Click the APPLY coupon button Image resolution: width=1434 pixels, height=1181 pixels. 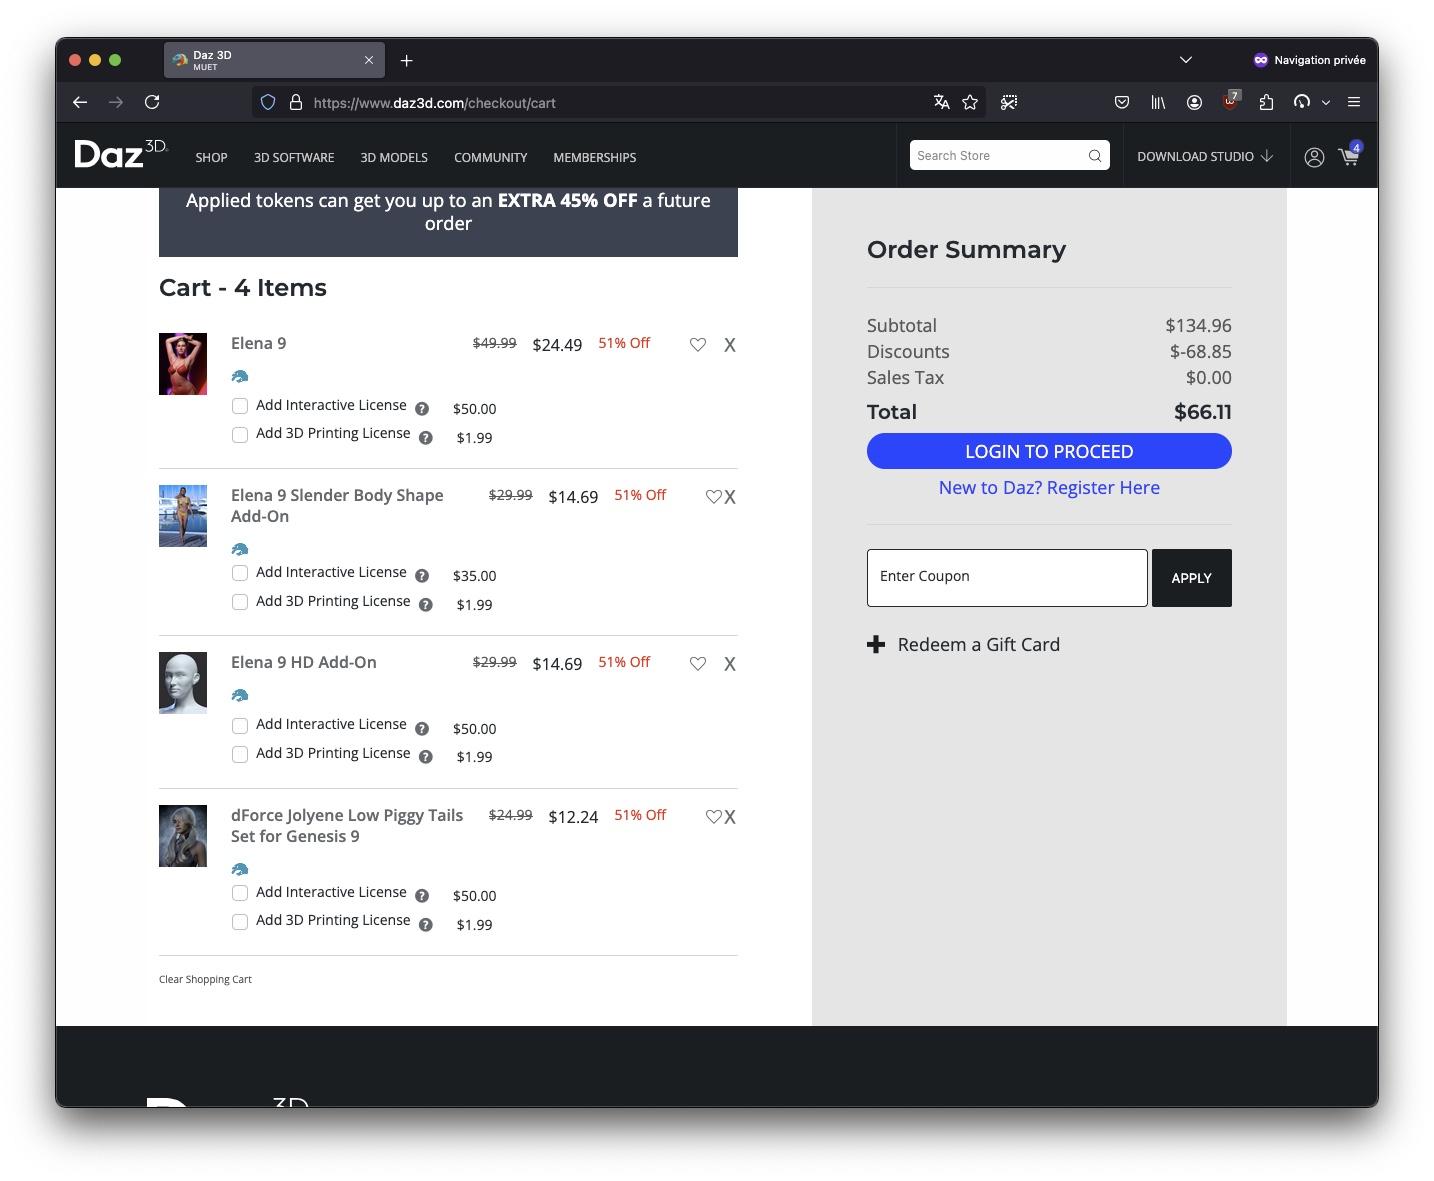[x=1191, y=578]
